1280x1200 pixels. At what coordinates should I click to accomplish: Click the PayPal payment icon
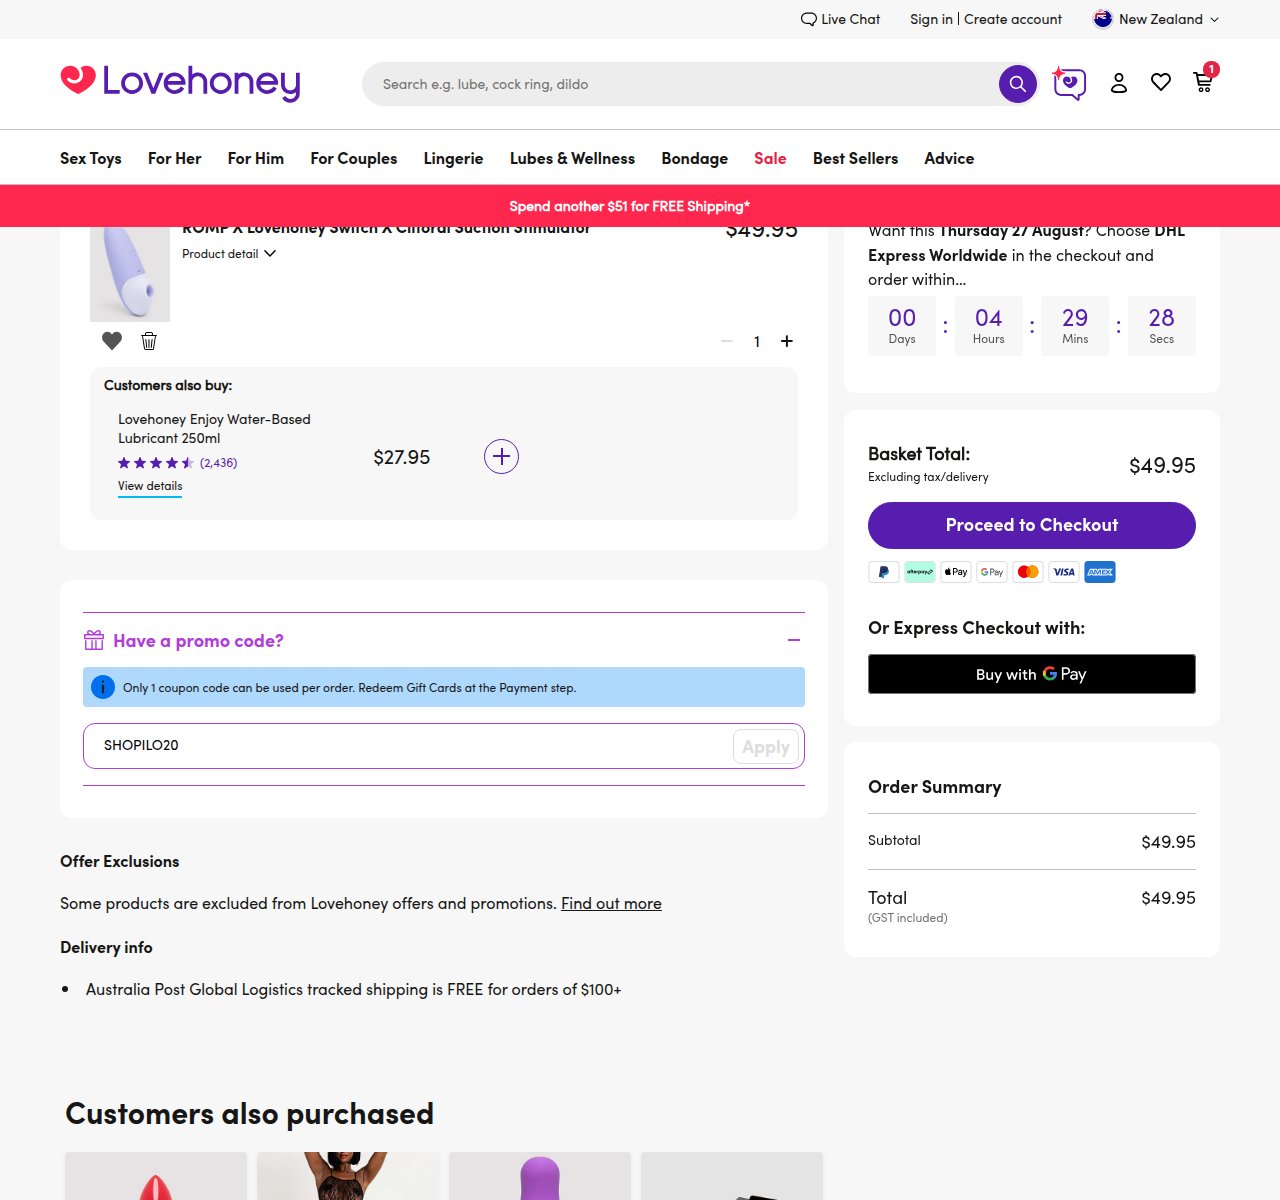point(884,572)
